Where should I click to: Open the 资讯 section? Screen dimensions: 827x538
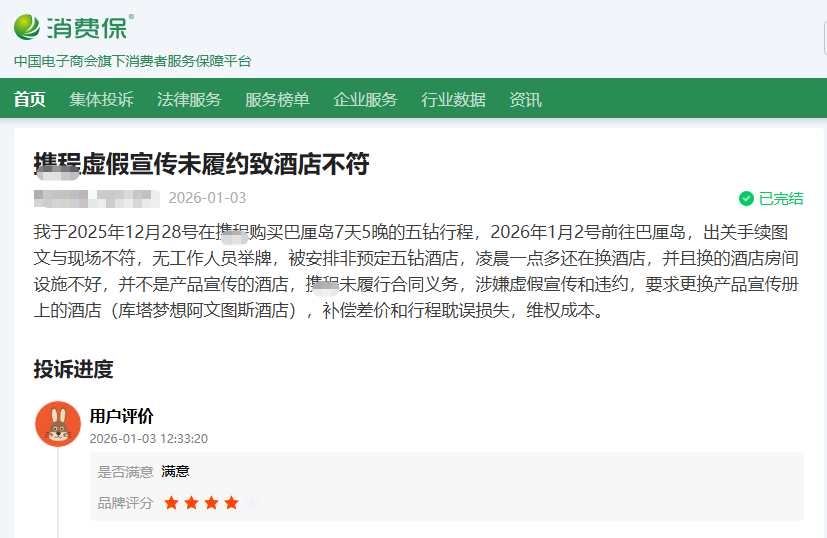[525, 99]
